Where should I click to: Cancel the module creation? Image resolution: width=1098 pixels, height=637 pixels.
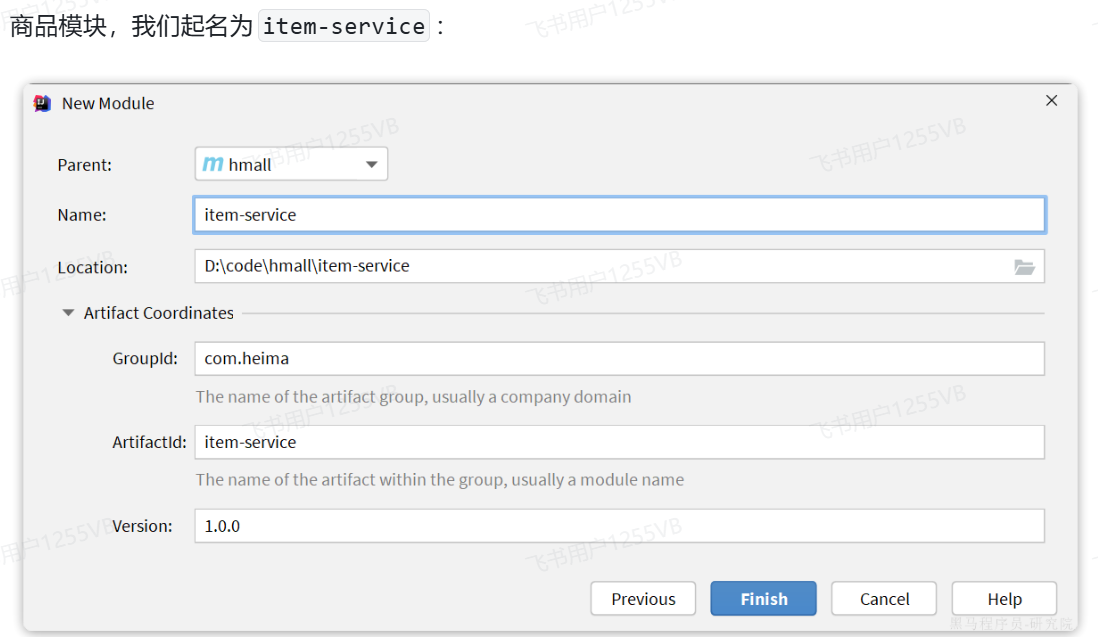point(884,599)
